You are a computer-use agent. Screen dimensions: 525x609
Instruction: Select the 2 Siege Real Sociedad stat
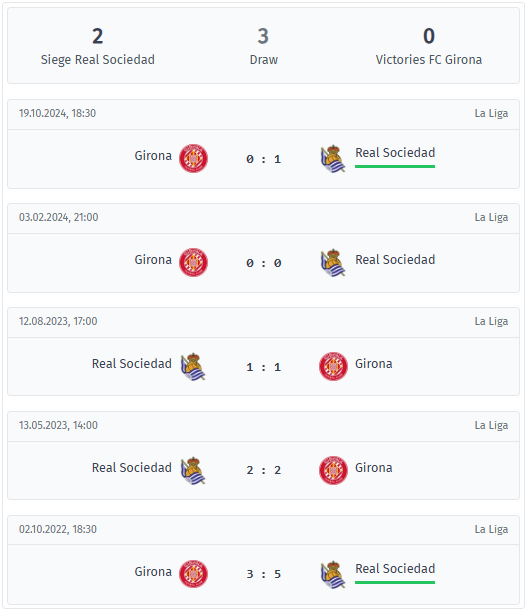pyautogui.click(x=97, y=47)
